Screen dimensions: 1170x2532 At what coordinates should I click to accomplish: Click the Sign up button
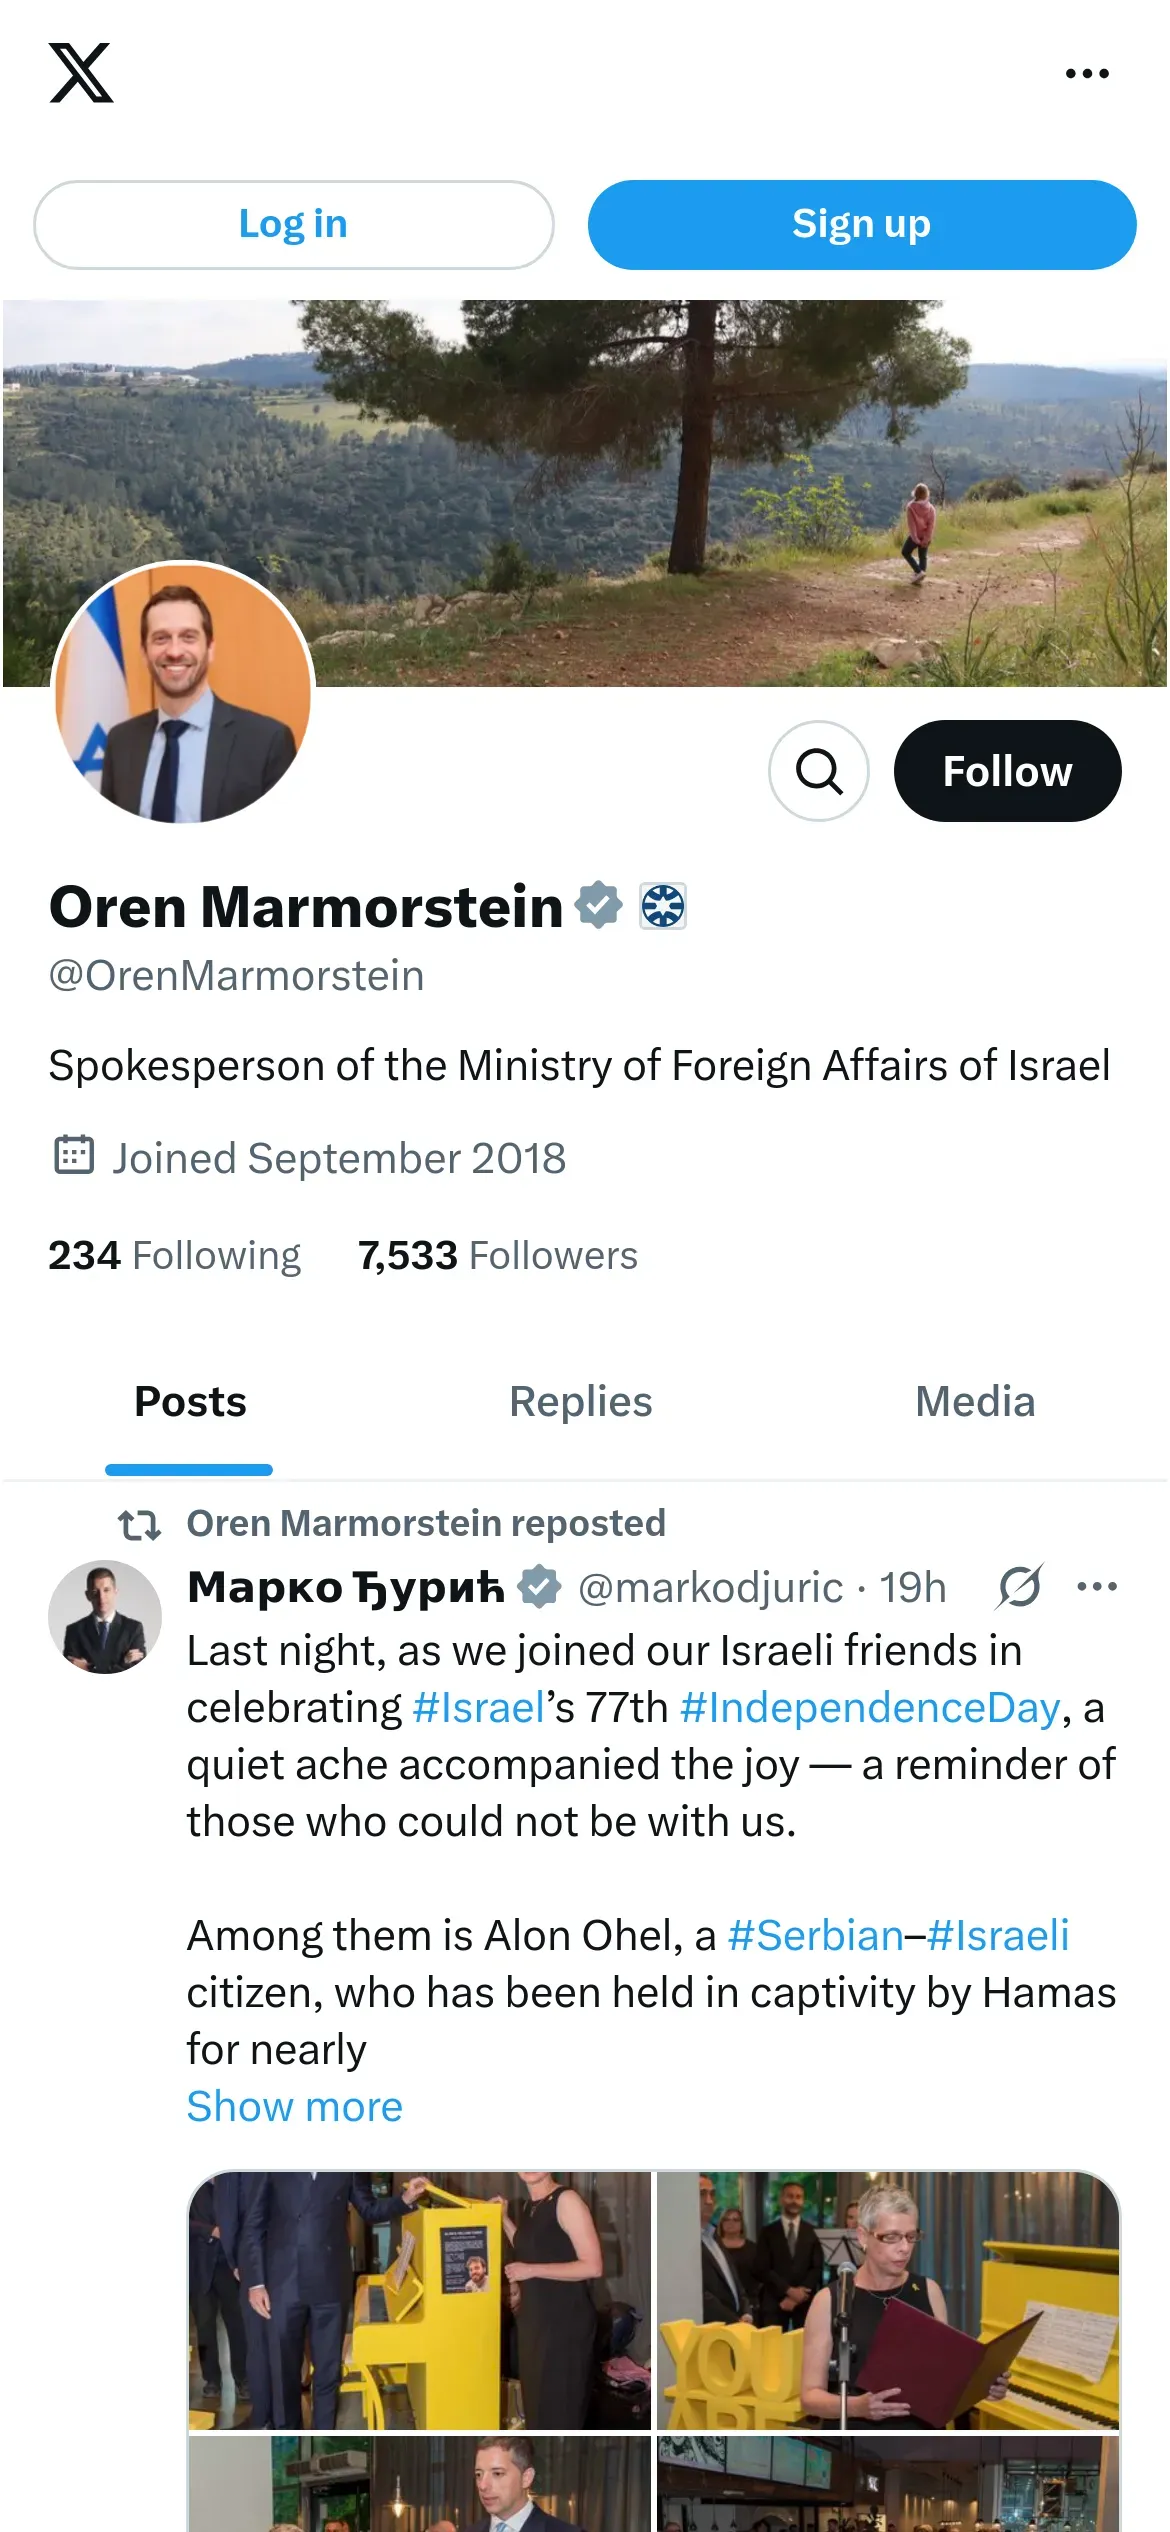tap(861, 225)
